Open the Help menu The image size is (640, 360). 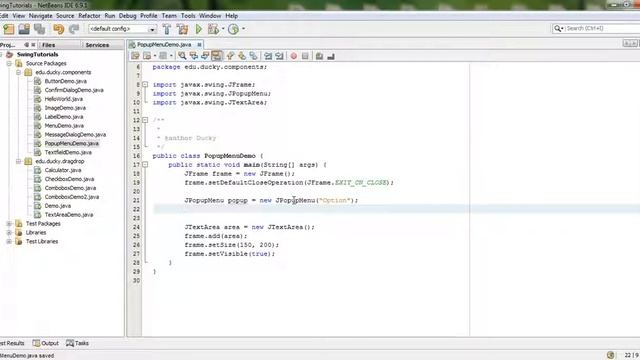(x=232, y=16)
